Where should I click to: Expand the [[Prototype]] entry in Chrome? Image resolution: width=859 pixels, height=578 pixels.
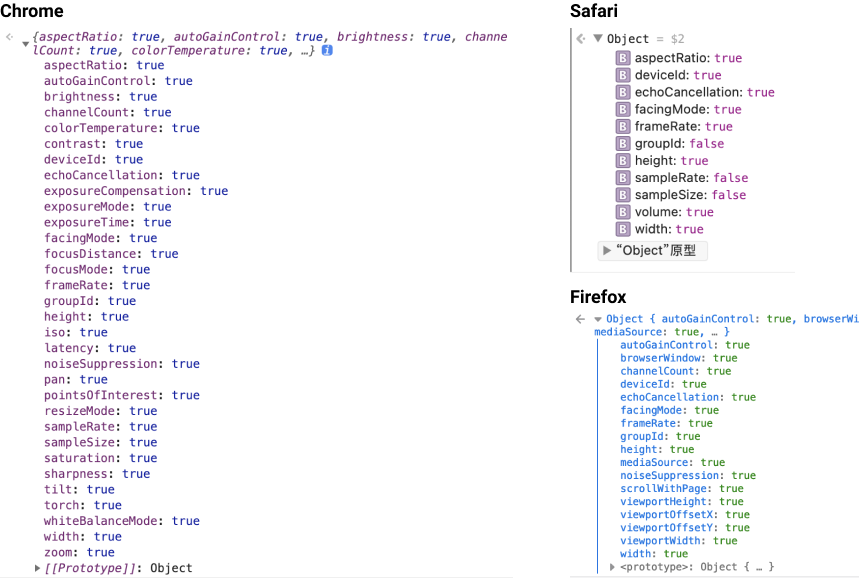click(37, 568)
